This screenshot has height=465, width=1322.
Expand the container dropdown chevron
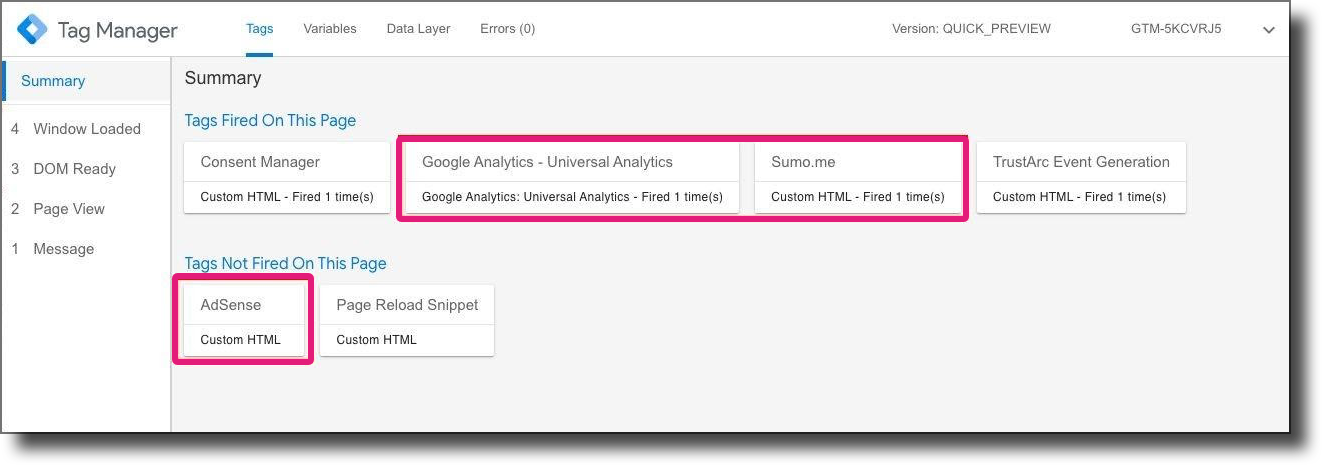click(1269, 30)
